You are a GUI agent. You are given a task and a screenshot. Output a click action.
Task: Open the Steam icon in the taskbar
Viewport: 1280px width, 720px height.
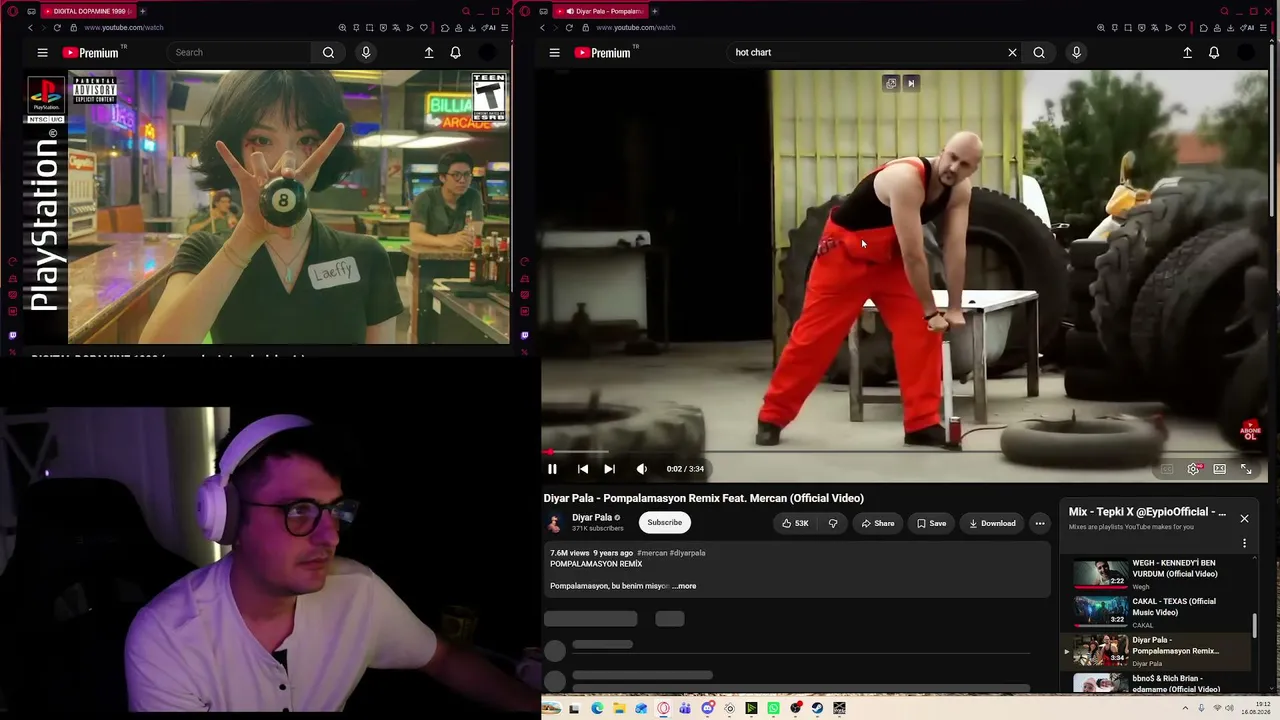(817, 708)
